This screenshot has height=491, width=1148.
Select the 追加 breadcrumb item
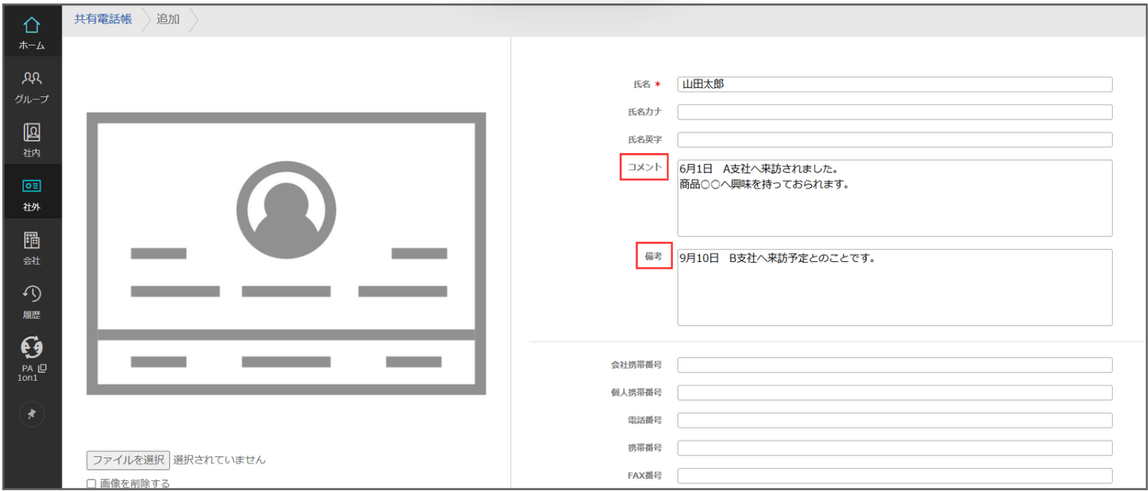point(168,20)
